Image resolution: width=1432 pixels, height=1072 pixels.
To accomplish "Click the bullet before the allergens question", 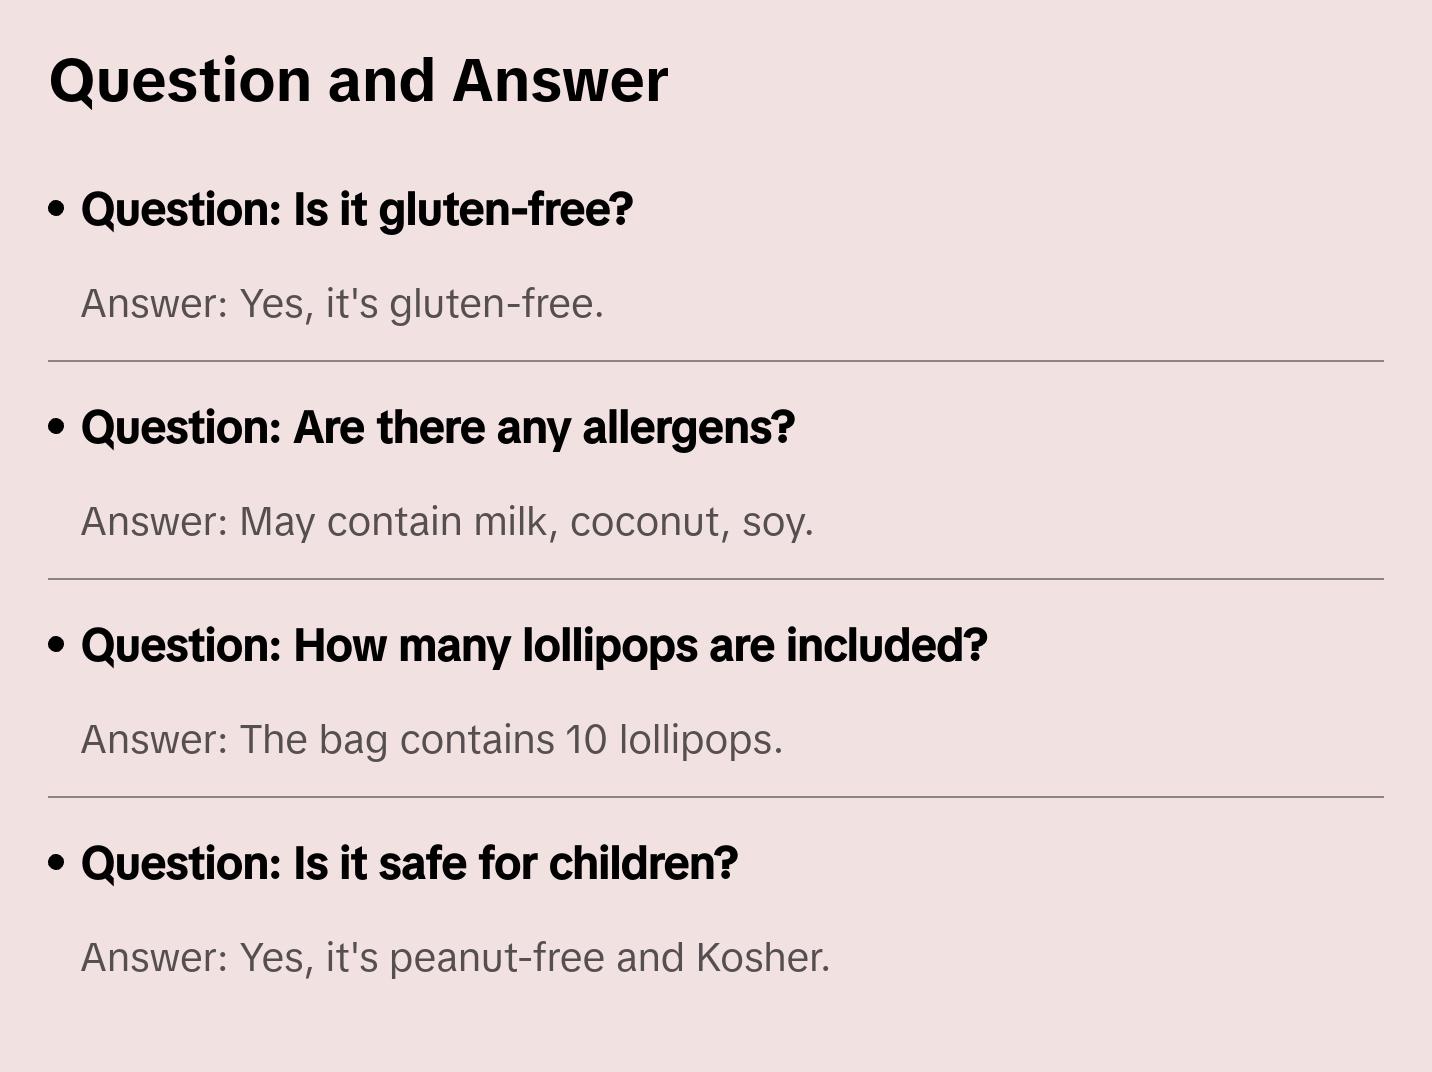I will [57, 427].
